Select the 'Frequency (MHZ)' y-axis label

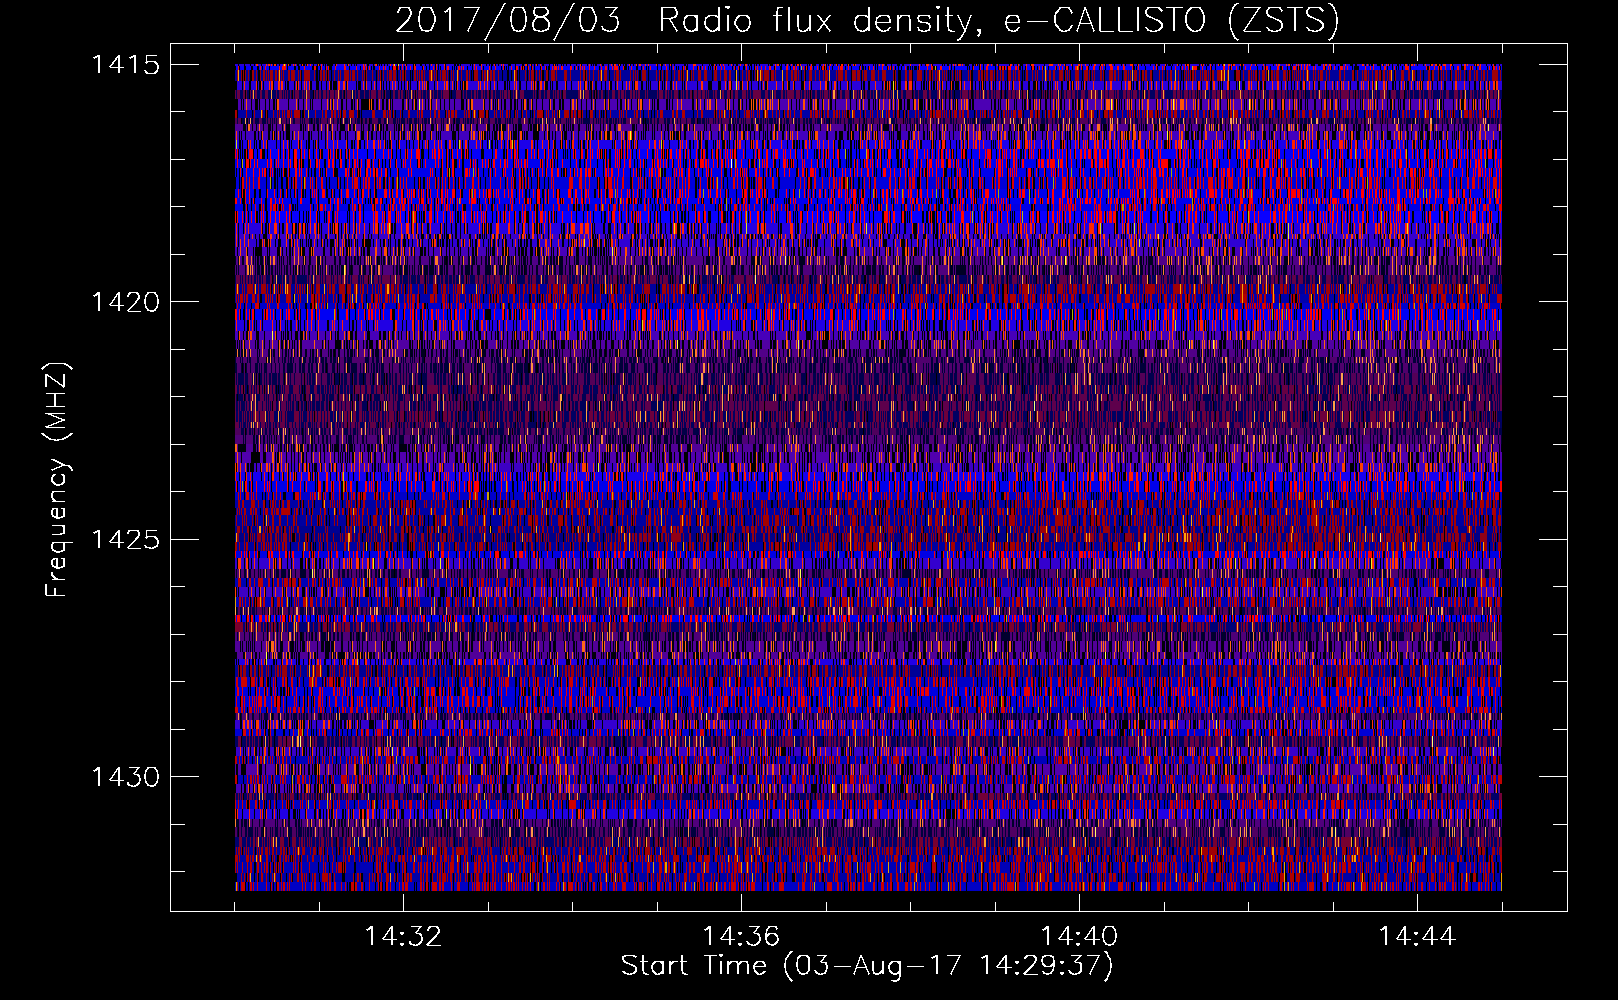point(58,480)
